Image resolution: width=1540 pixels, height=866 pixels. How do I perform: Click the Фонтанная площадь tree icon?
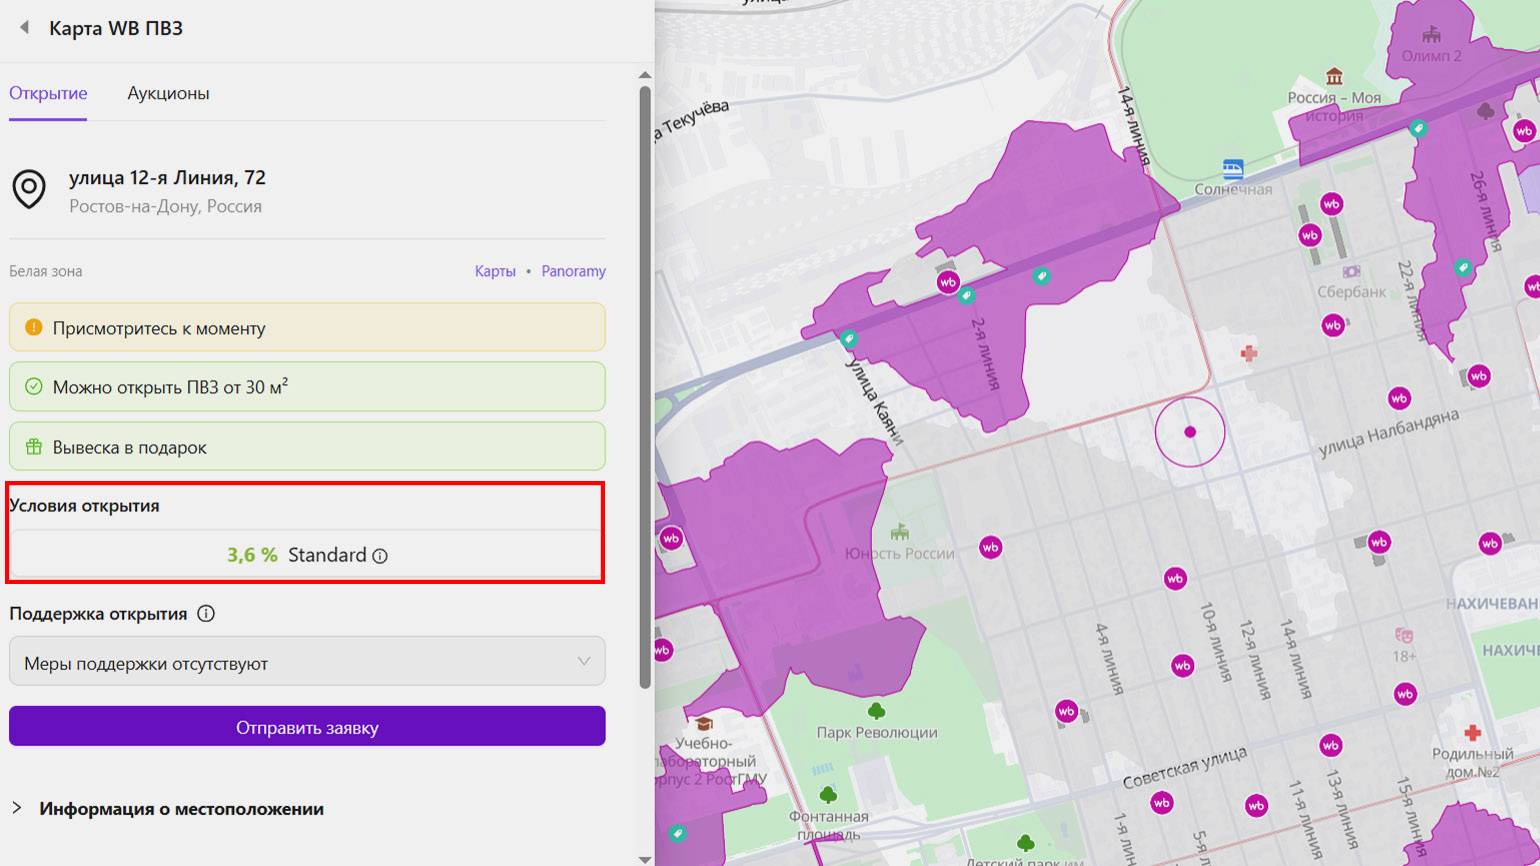click(828, 795)
